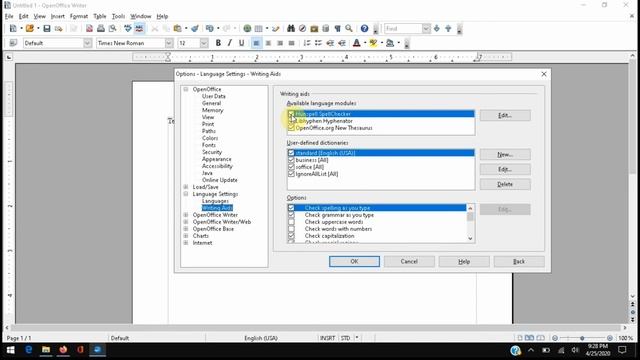Open Find & Replace binoculars icon

click(x=291, y=29)
